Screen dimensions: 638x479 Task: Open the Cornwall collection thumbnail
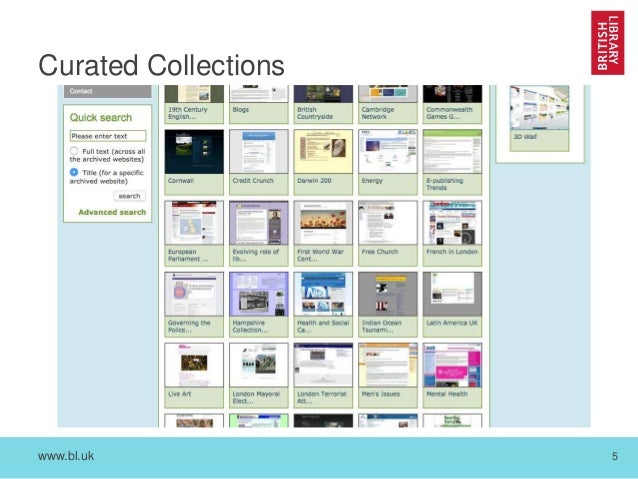click(194, 152)
